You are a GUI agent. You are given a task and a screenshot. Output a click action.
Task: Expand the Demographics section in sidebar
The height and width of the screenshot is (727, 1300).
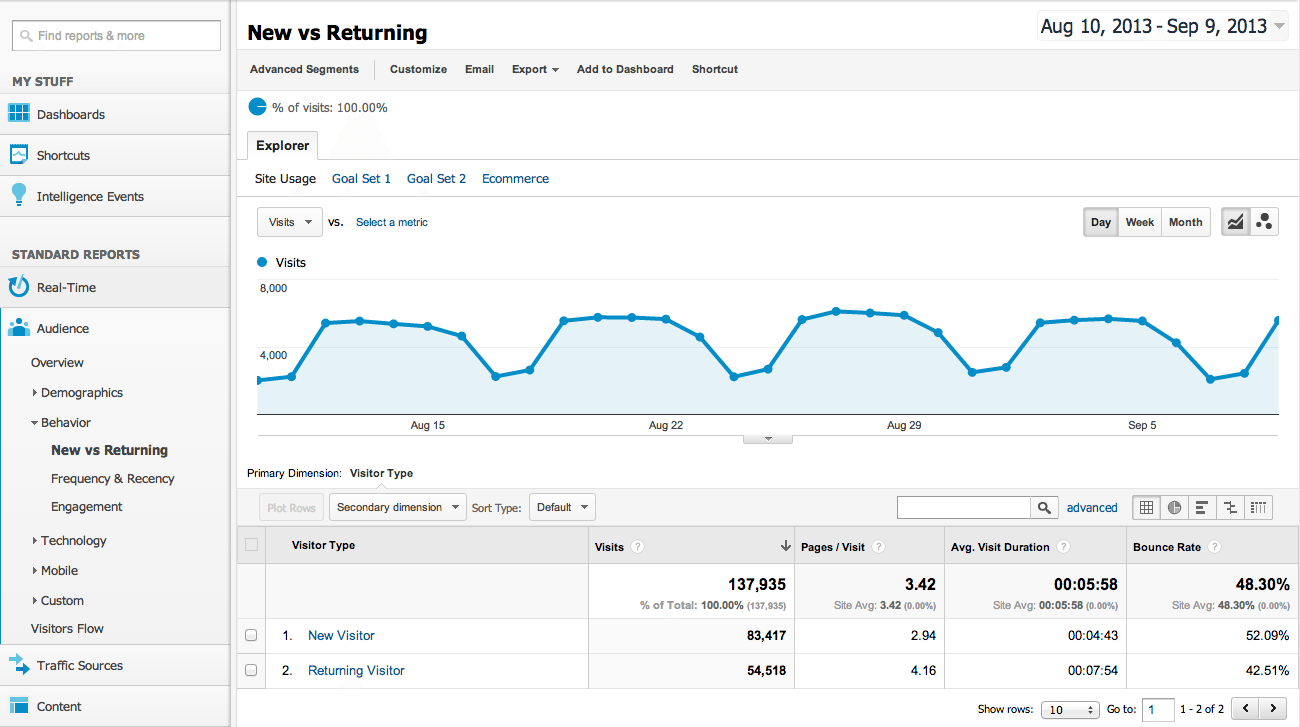coord(81,393)
